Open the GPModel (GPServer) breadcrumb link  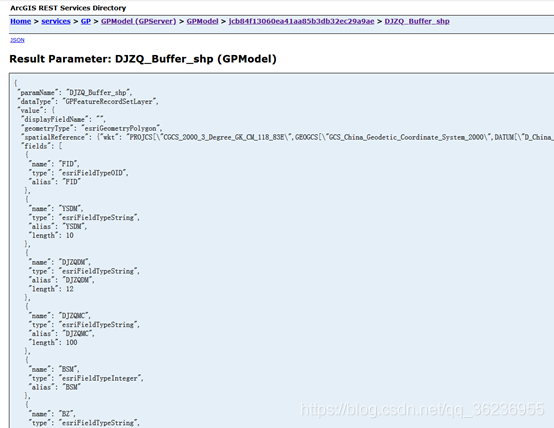(x=138, y=21)
